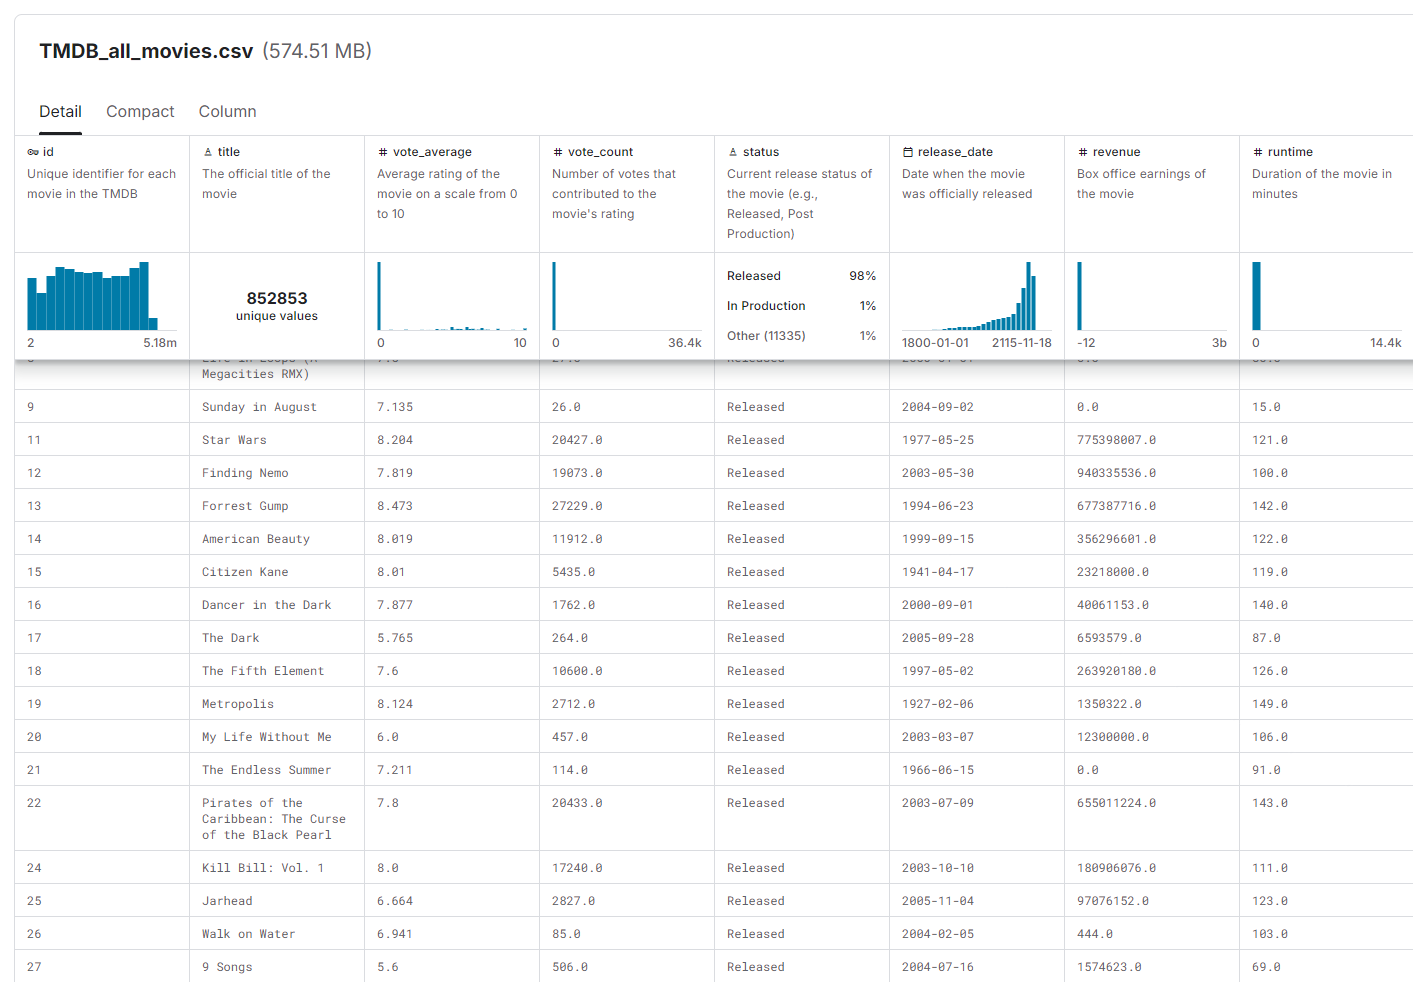This screenshot has width=1413, height=982.
Task: Click the Metropolis title cell
Action: click(238, 704)
